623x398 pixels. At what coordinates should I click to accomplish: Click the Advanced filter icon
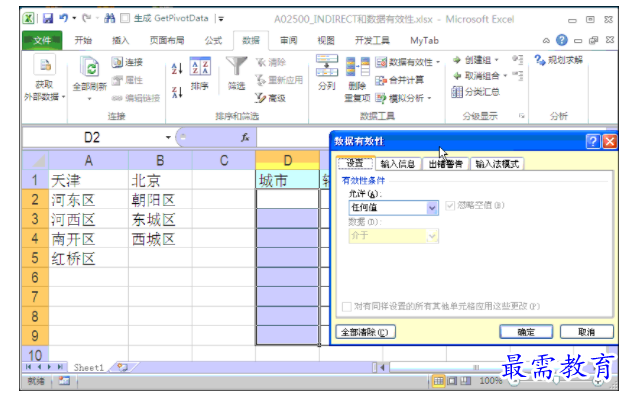tap(261, 98)
